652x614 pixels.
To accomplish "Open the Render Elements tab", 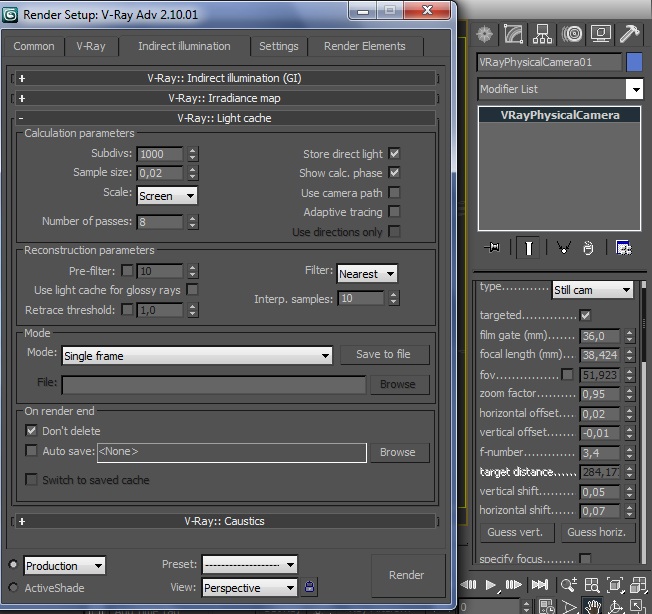I will coord(365,46).
